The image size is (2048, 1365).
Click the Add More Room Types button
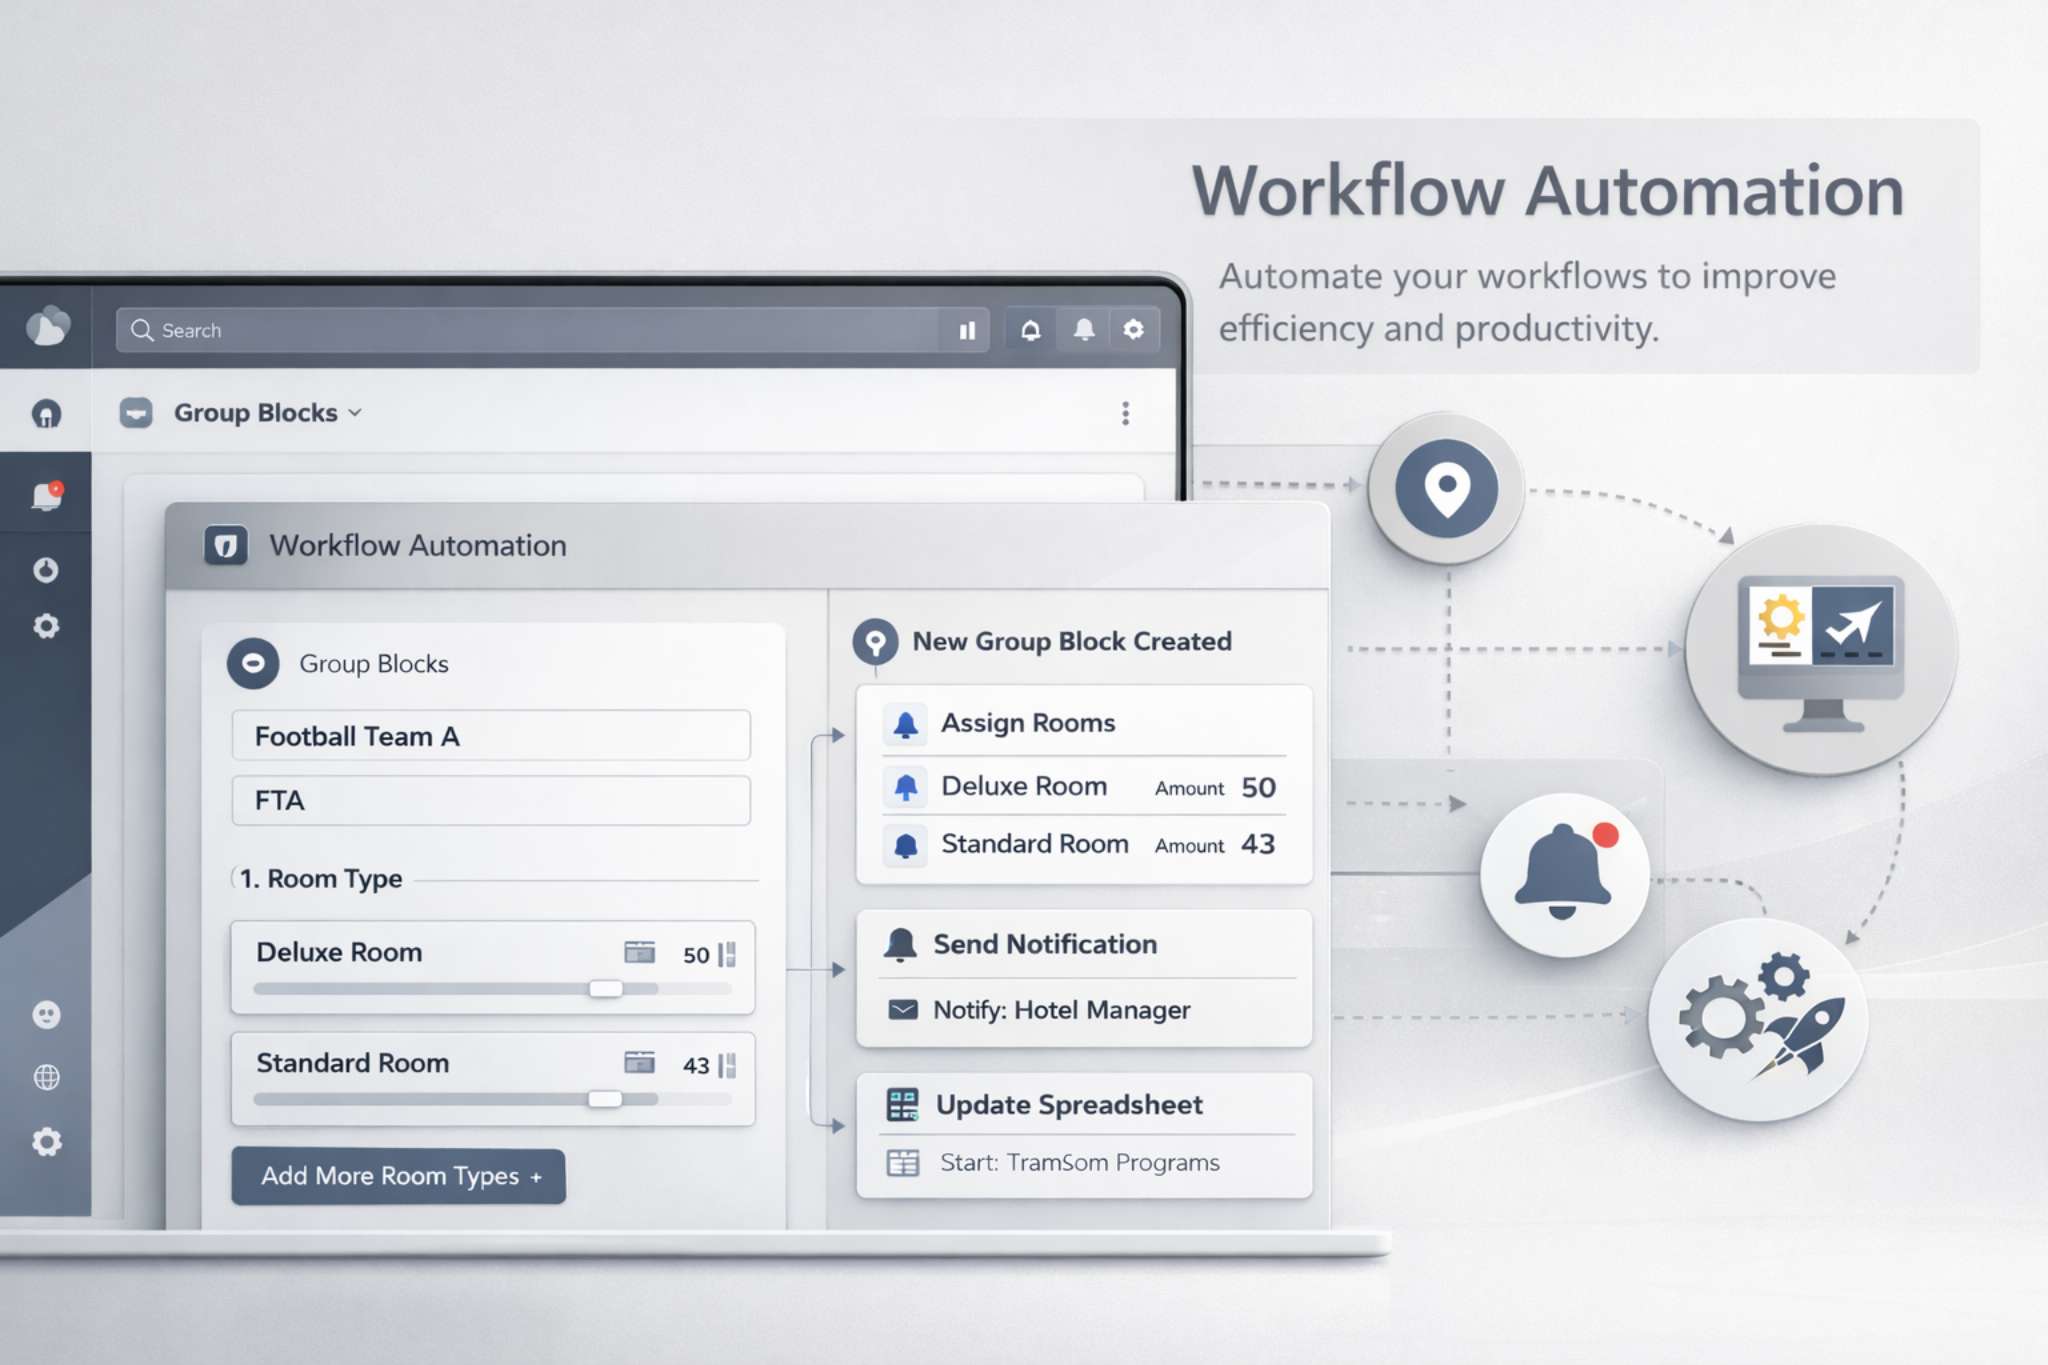pos(397,1176)
